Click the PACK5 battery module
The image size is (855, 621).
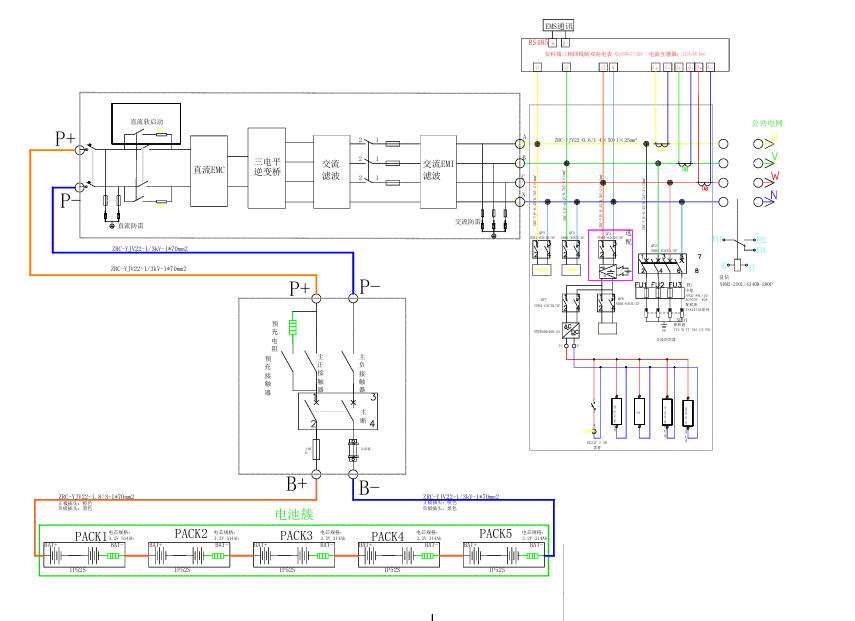pos(504,555)
